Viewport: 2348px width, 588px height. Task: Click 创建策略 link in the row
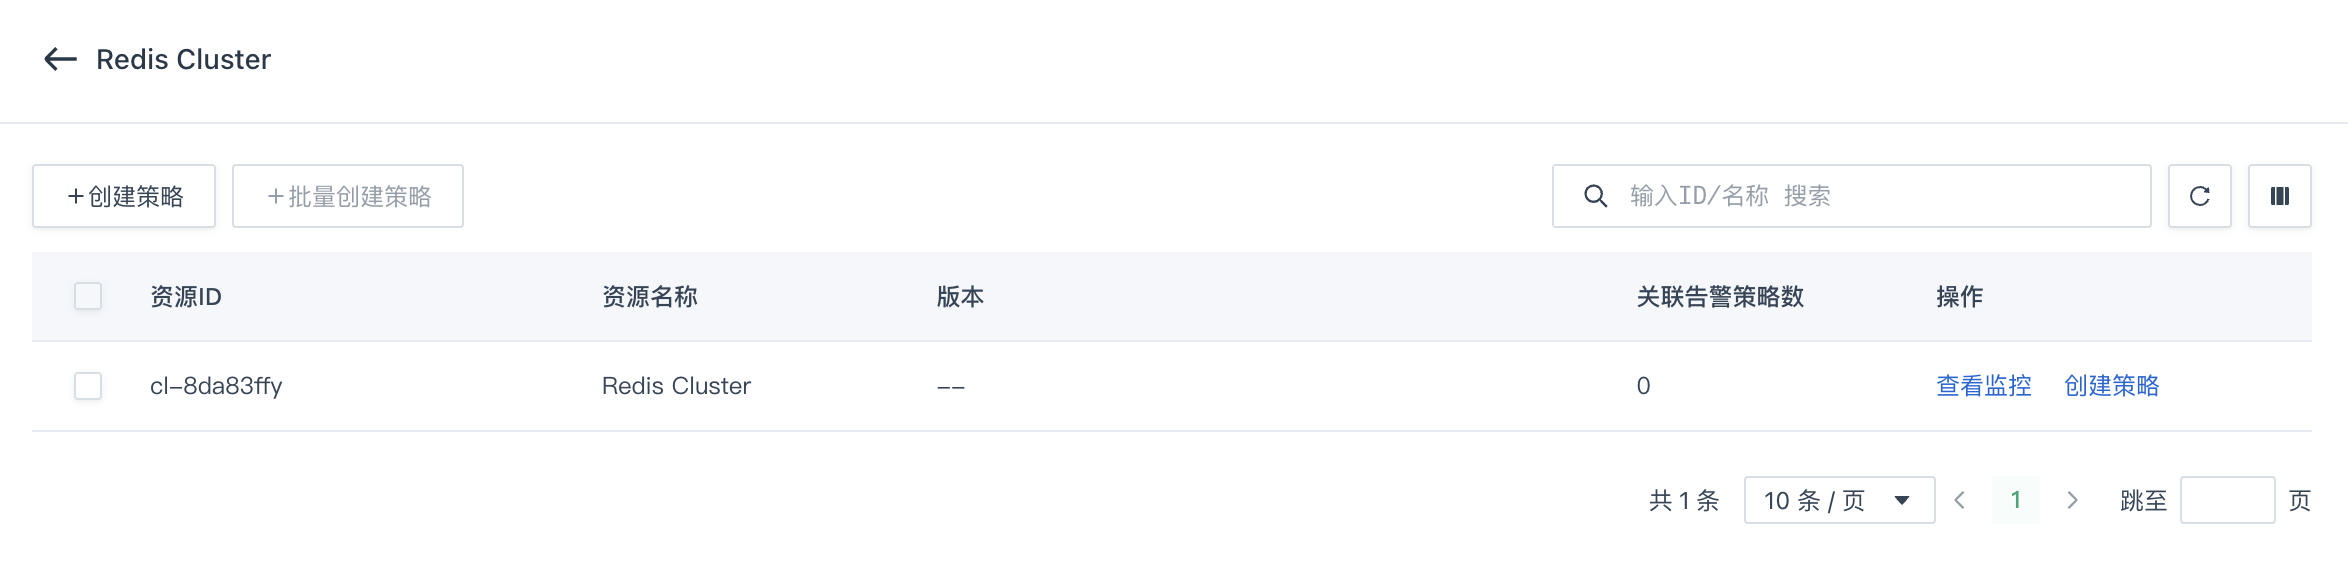(2110, 386)
